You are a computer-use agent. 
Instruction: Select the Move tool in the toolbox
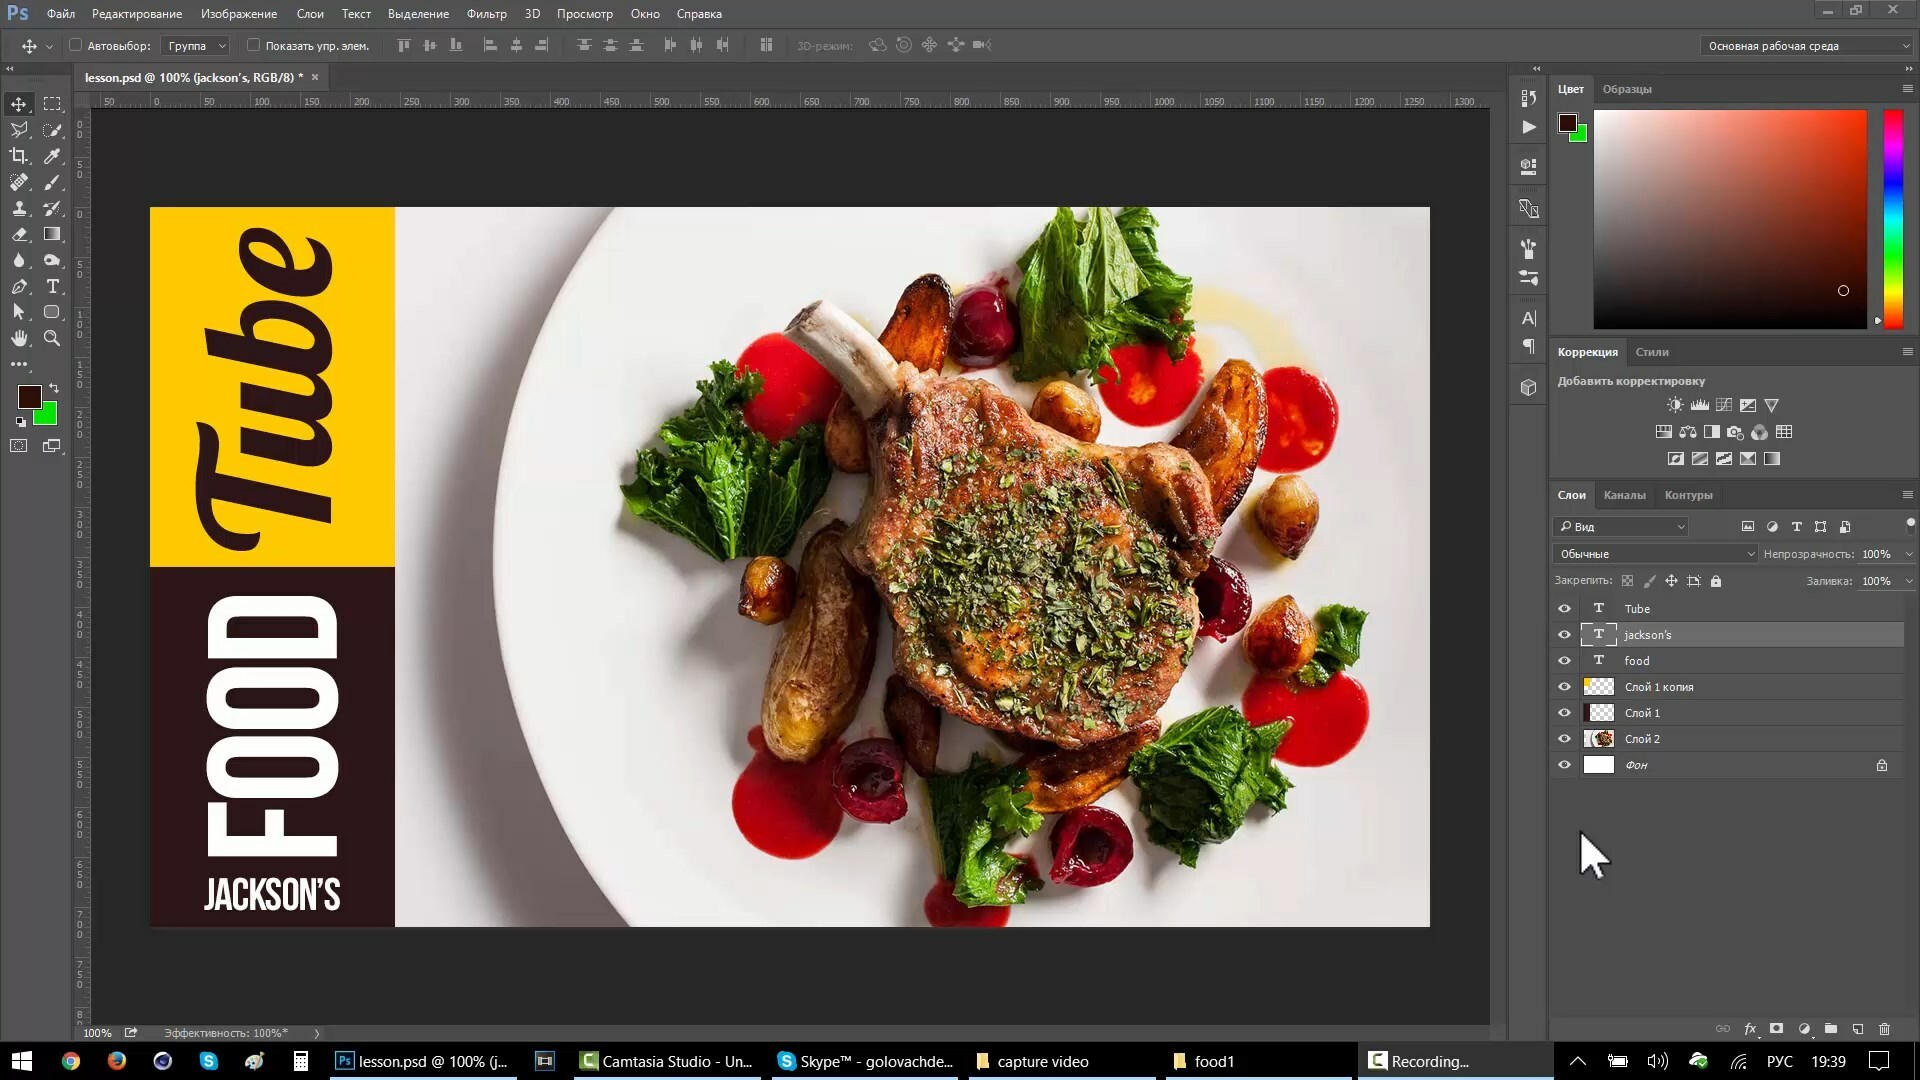19,104
